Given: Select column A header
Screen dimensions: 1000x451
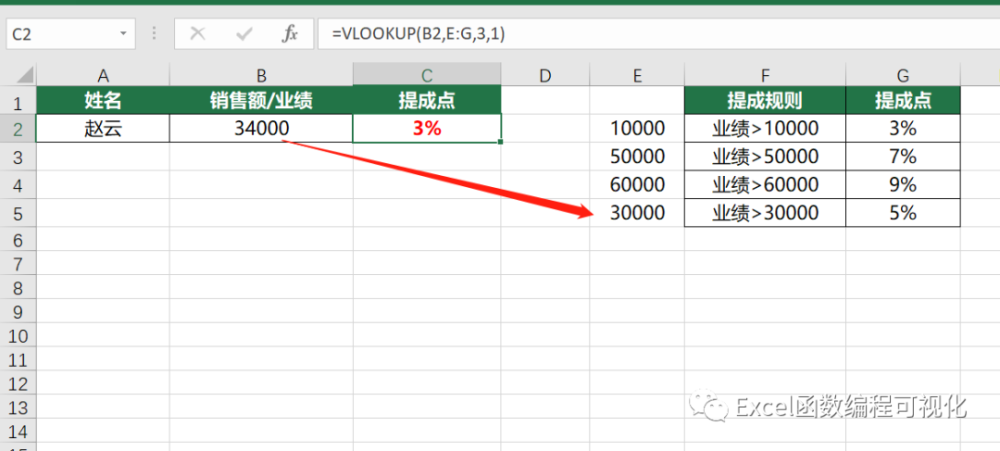Looking at the screenshot, I should point(103,76).
